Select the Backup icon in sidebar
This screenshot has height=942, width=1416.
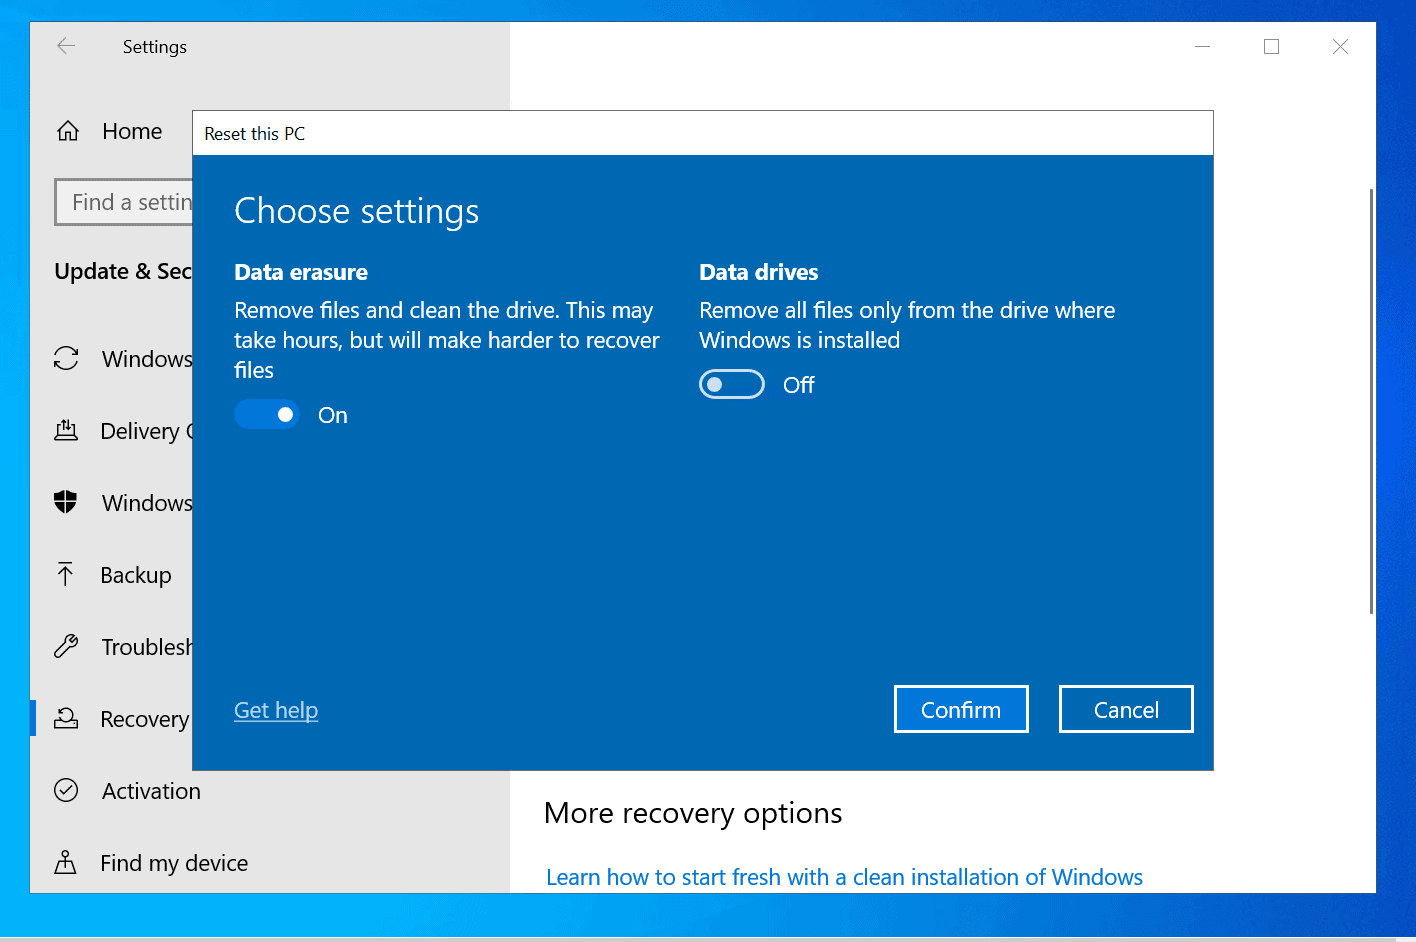pyautogui.click(x=65, y=574)
